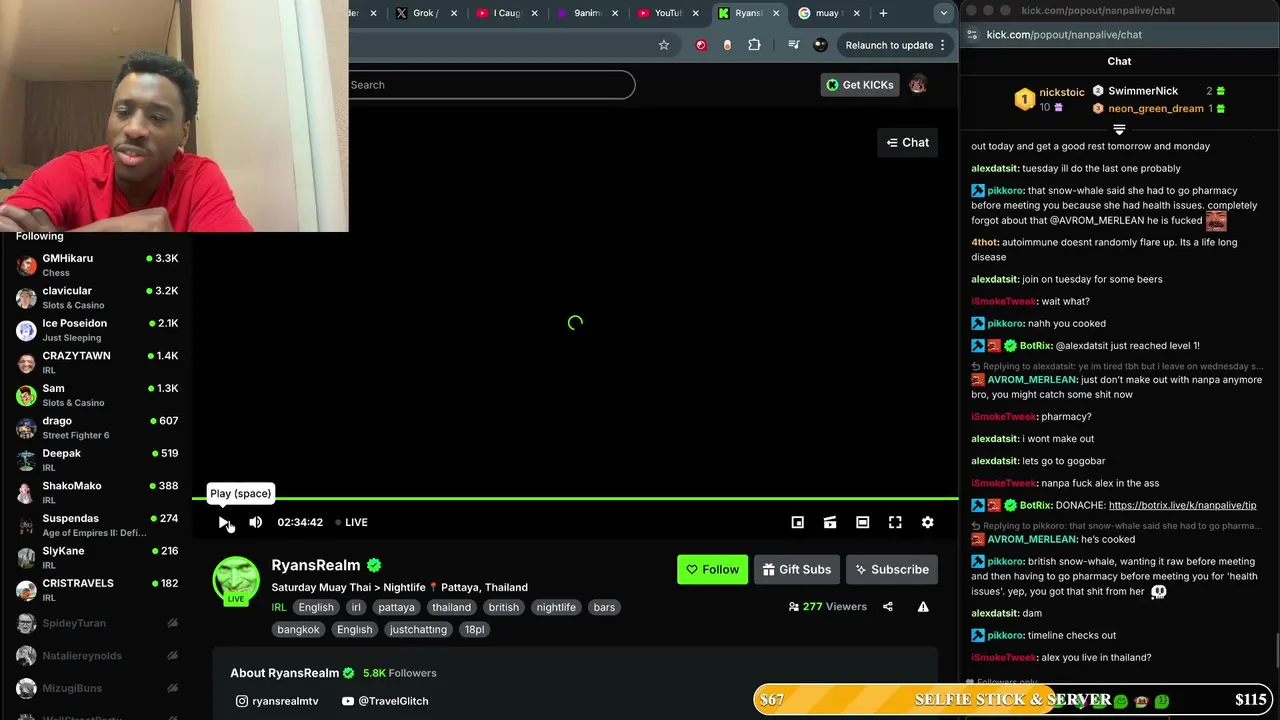The width and height of the screenshot is (1280, 720).
Task: Open Suspendas channel in Following list
Action: 97,525
